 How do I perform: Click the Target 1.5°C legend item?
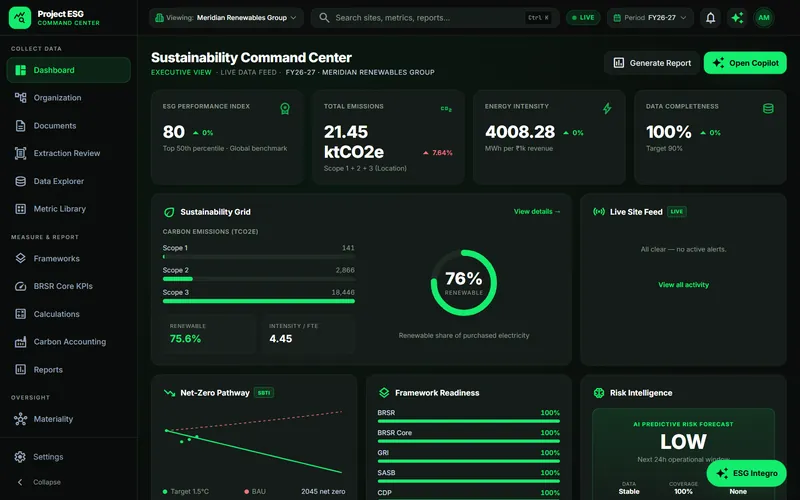click(x=186, y=491)
